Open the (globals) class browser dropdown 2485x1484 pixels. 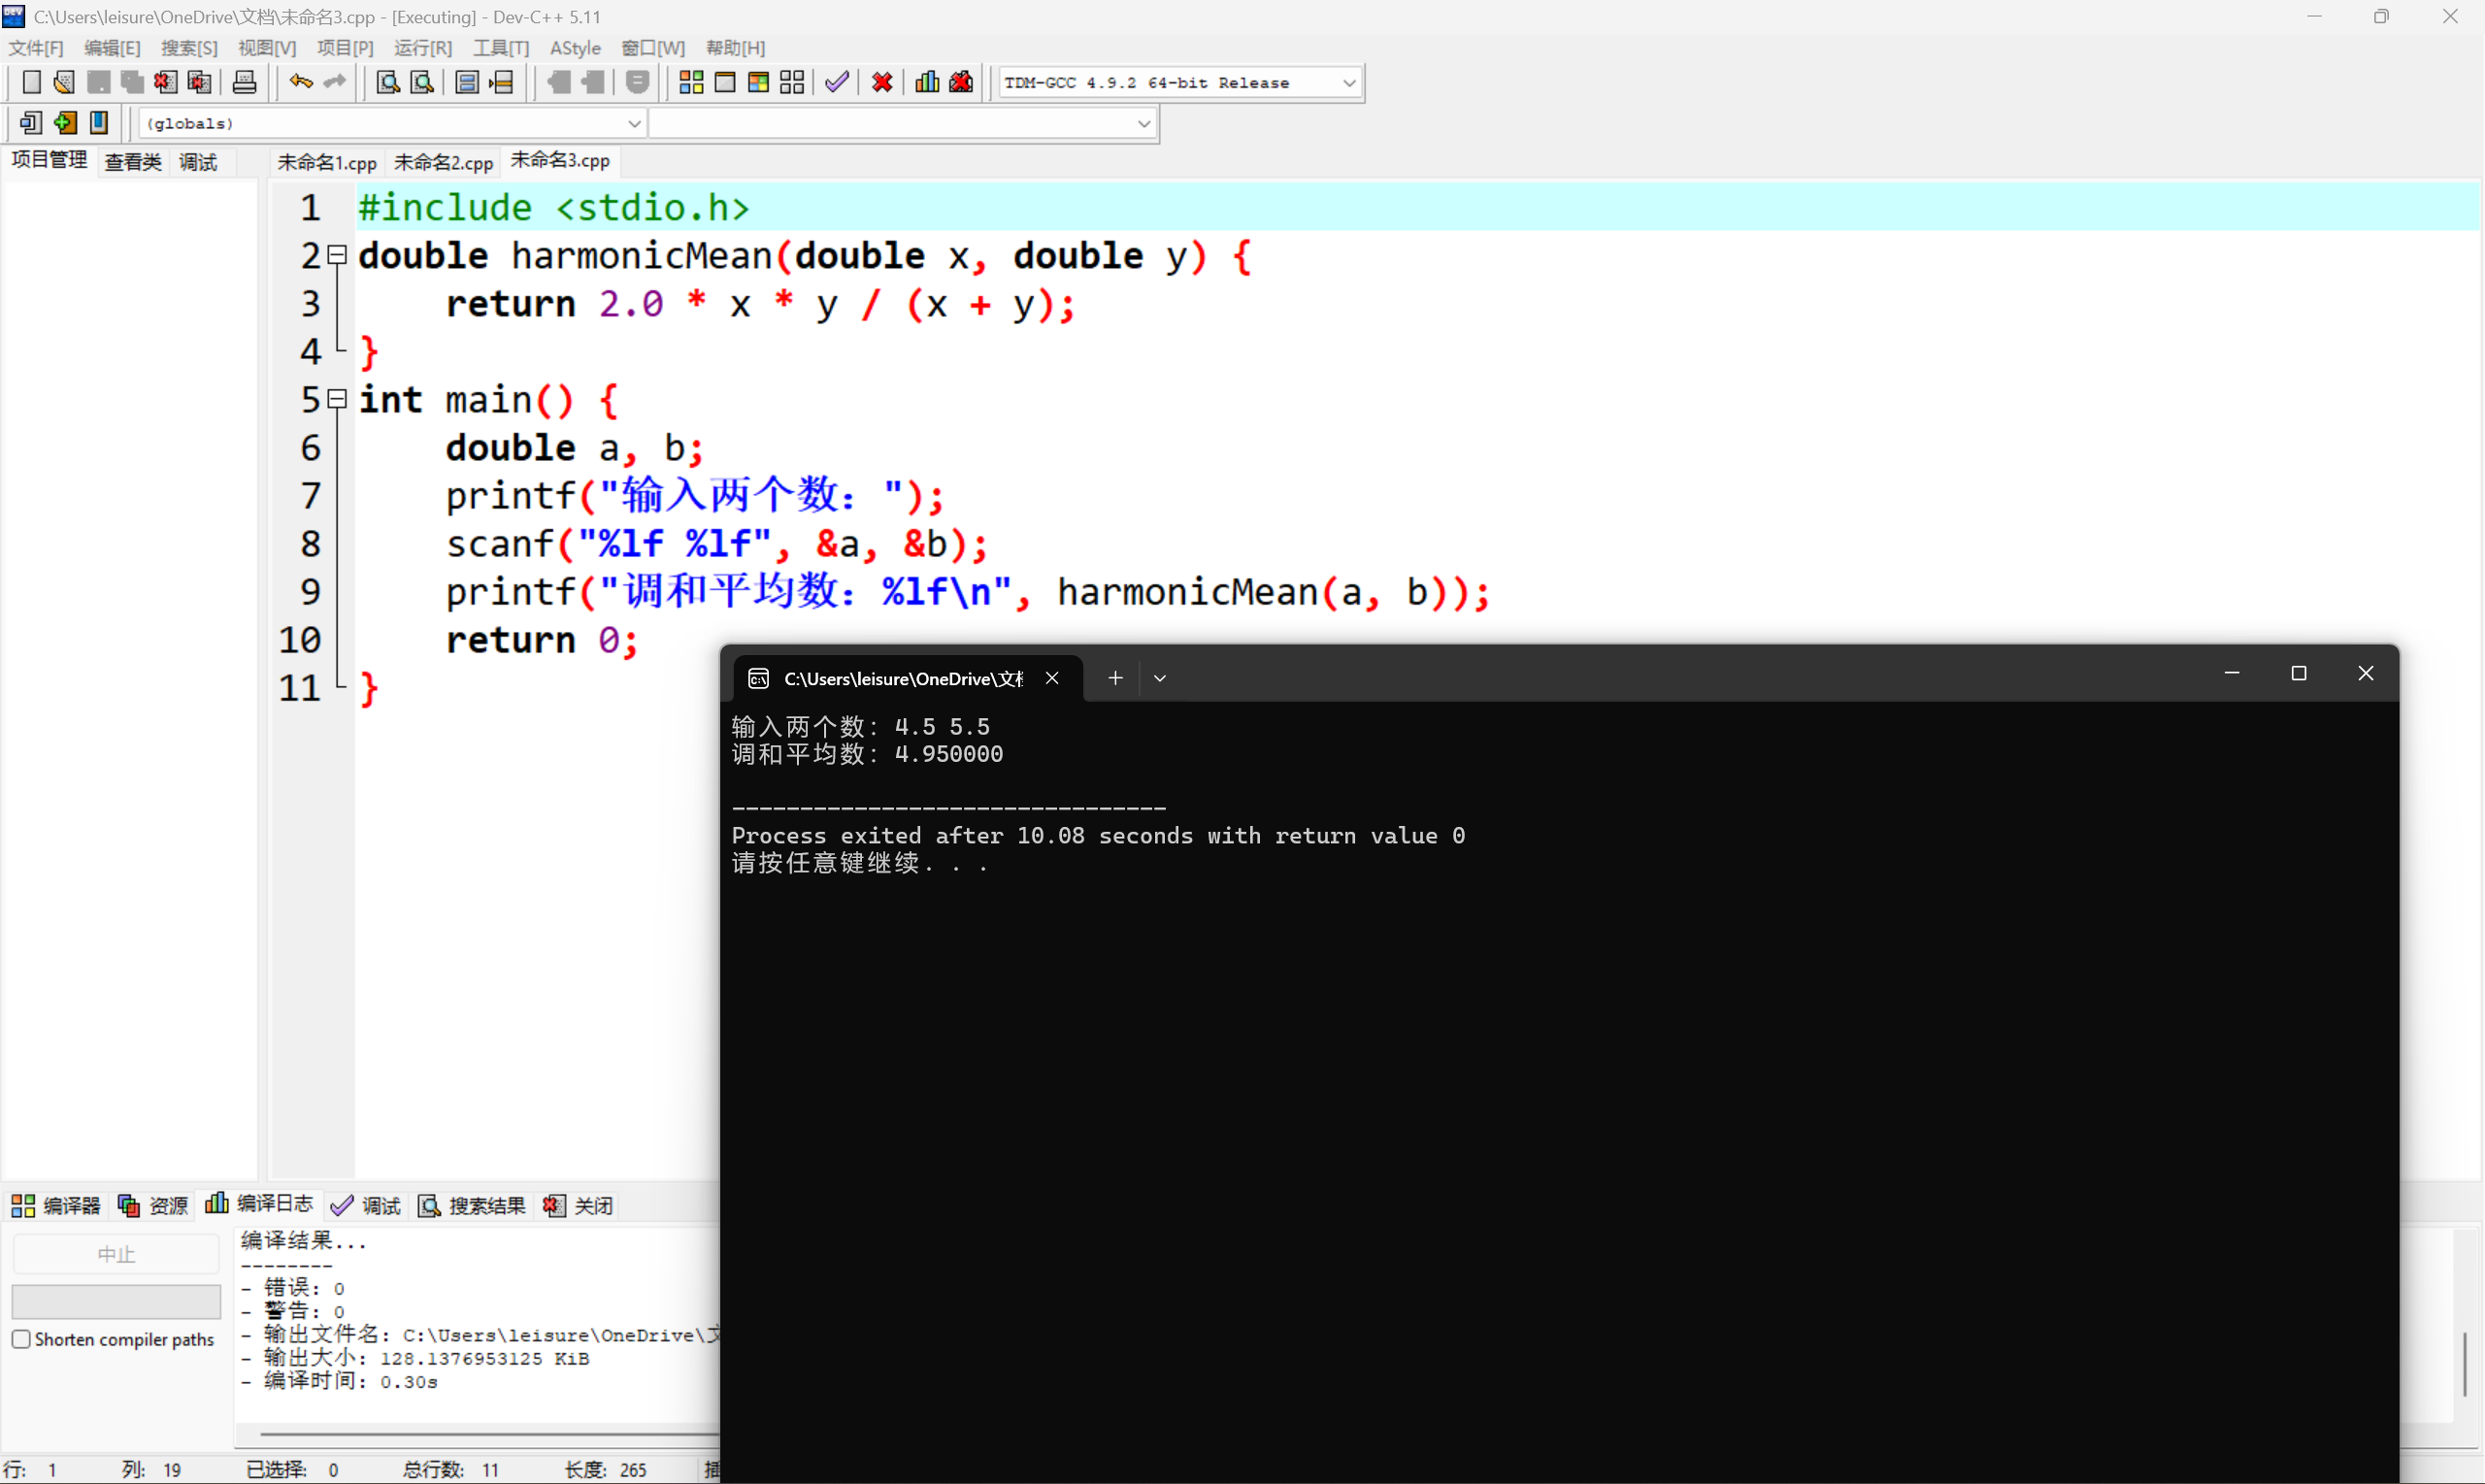(634, 123)
